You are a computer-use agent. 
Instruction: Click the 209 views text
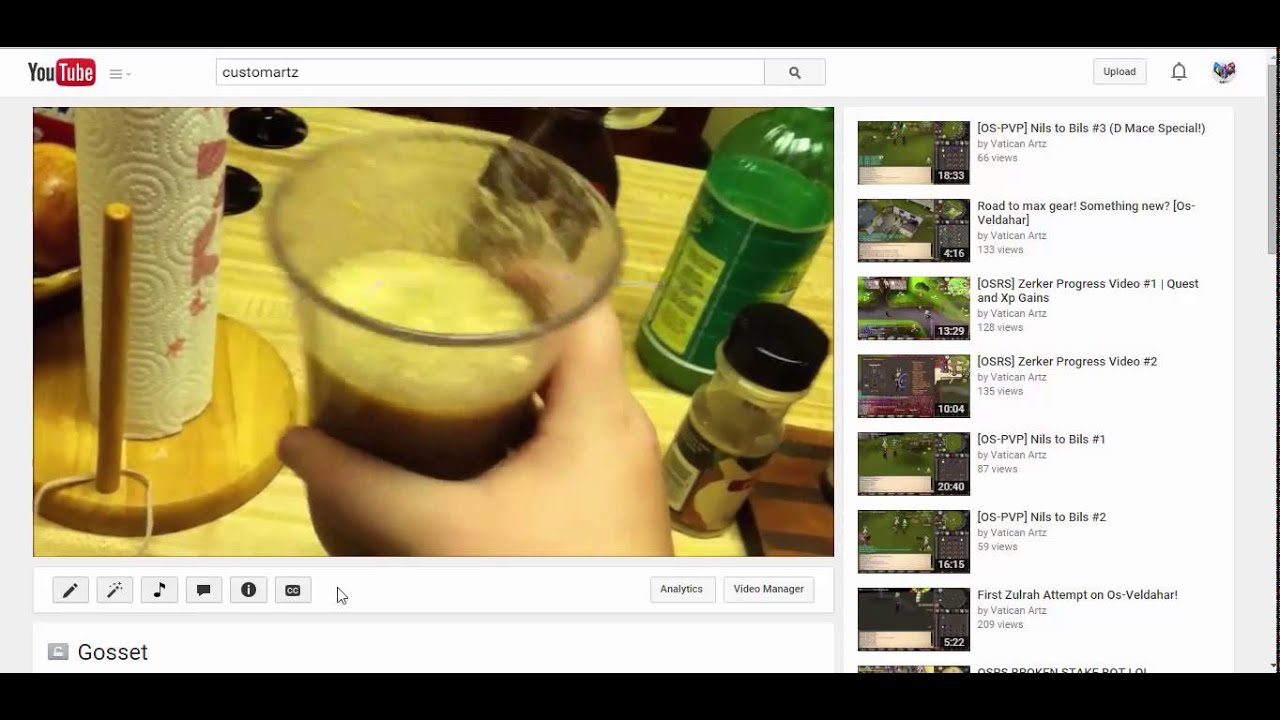tap(1000, 625)
